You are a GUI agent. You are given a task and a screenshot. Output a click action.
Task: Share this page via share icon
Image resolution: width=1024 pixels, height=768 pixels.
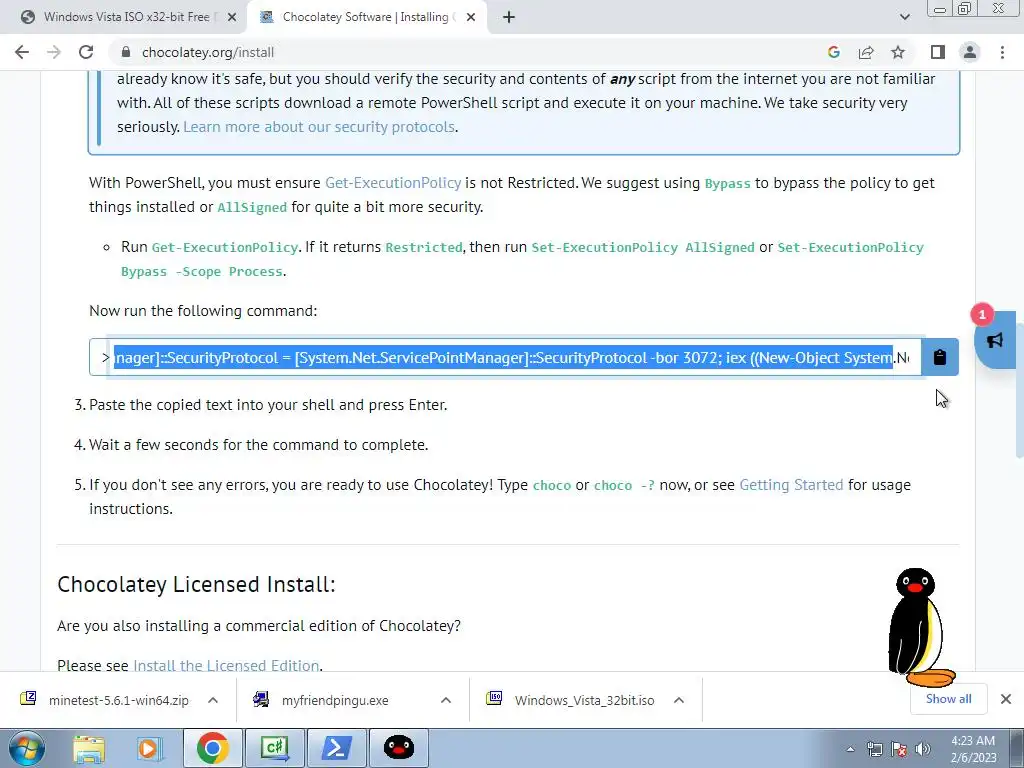pyautogui.click(x=866, y=52)
